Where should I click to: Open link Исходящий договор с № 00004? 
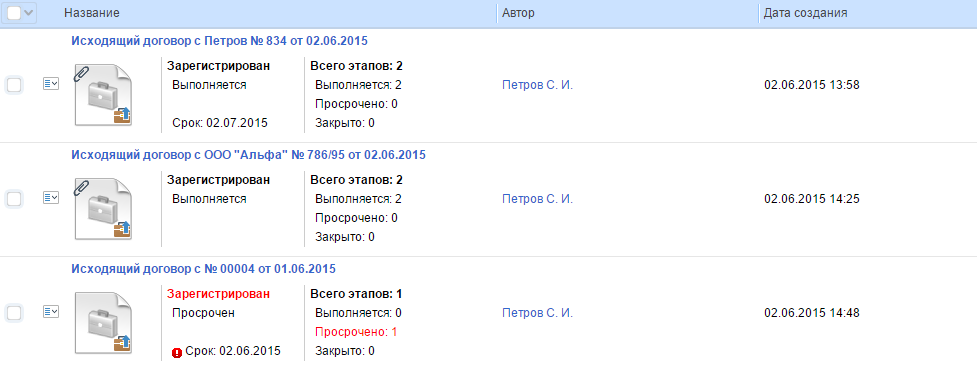(x=203, y=269)
